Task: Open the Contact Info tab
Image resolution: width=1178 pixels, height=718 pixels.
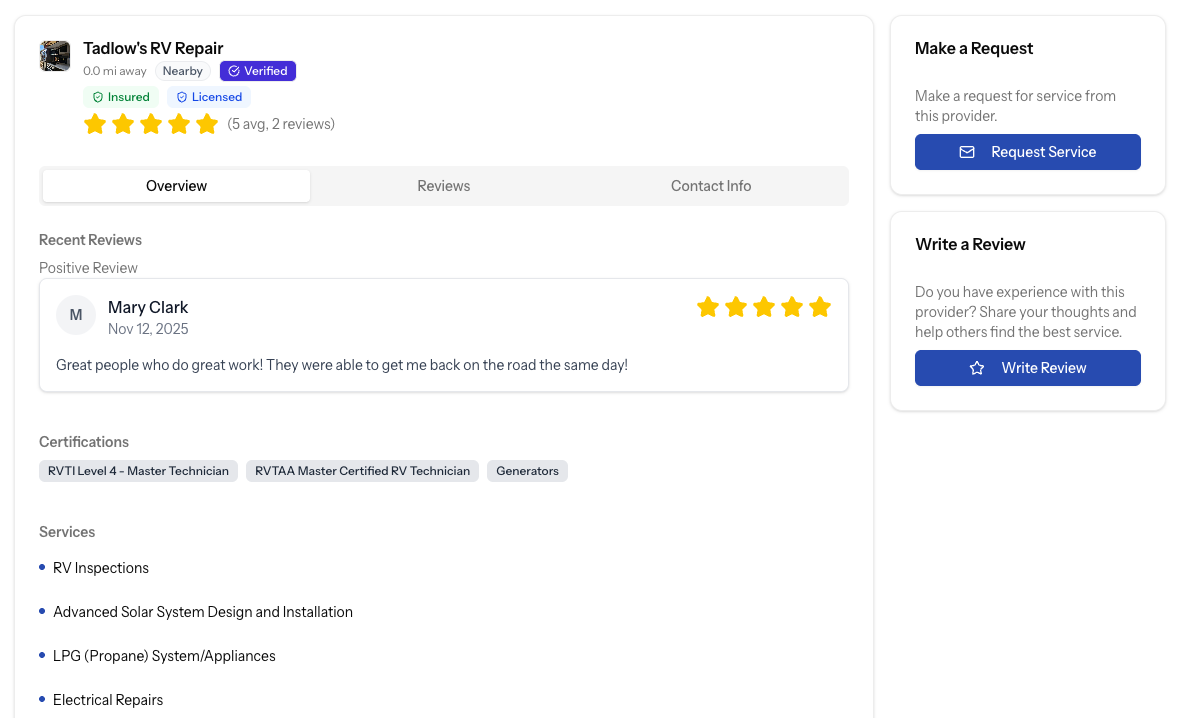Action: tap(711, 186)
